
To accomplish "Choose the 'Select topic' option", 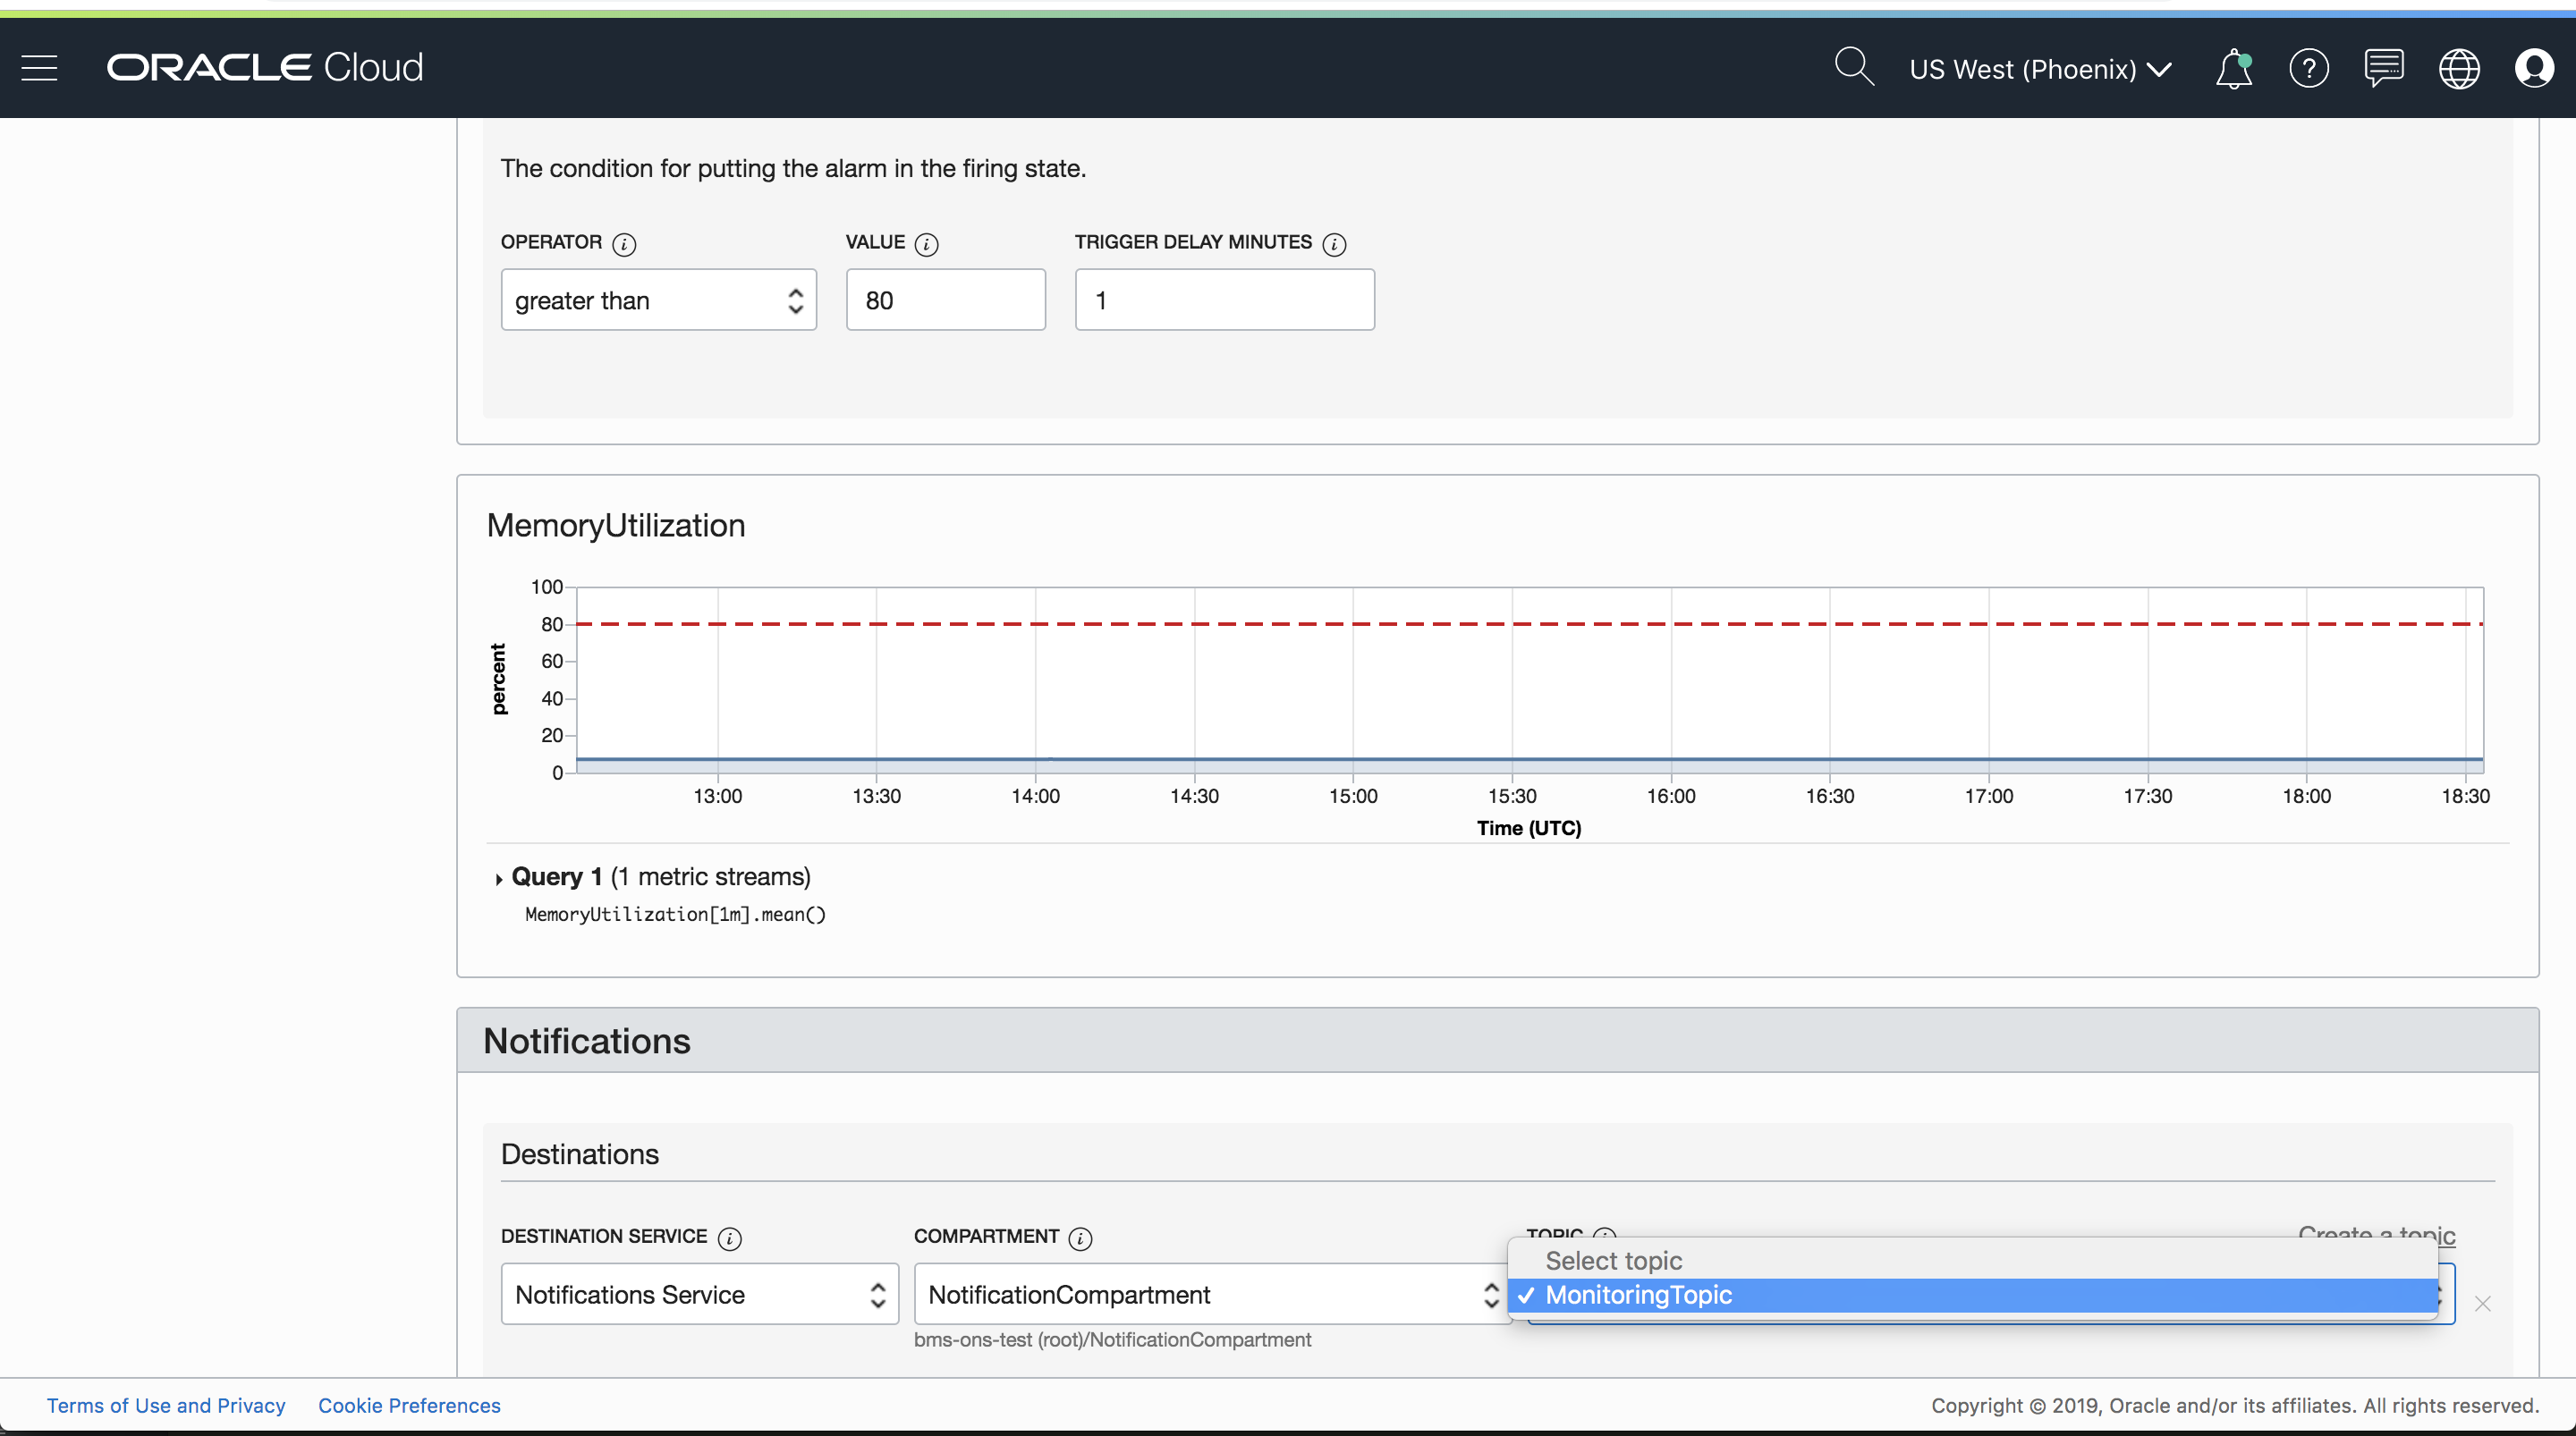I will click(1613, 1260).
